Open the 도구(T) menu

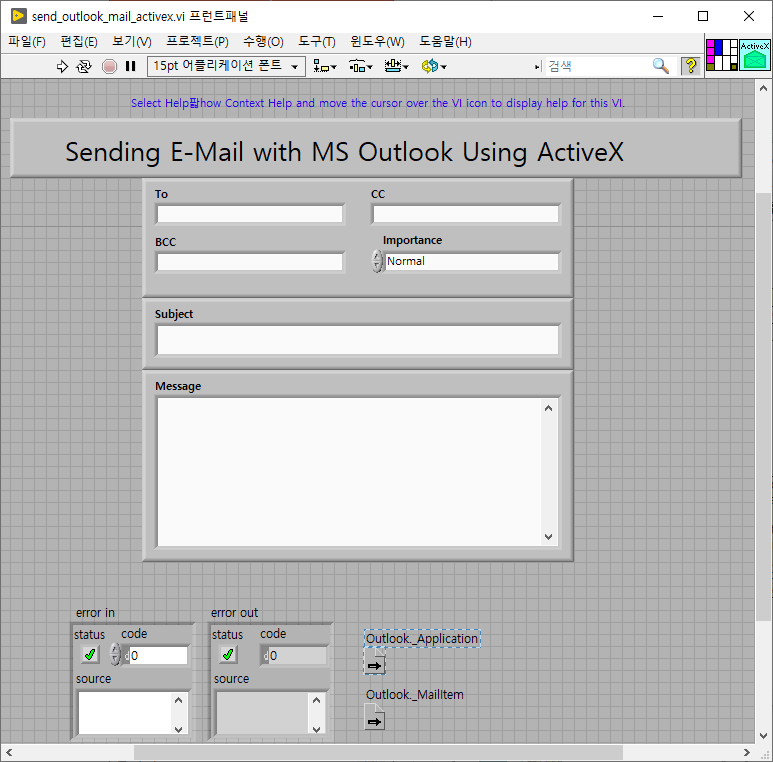[316, 41]
